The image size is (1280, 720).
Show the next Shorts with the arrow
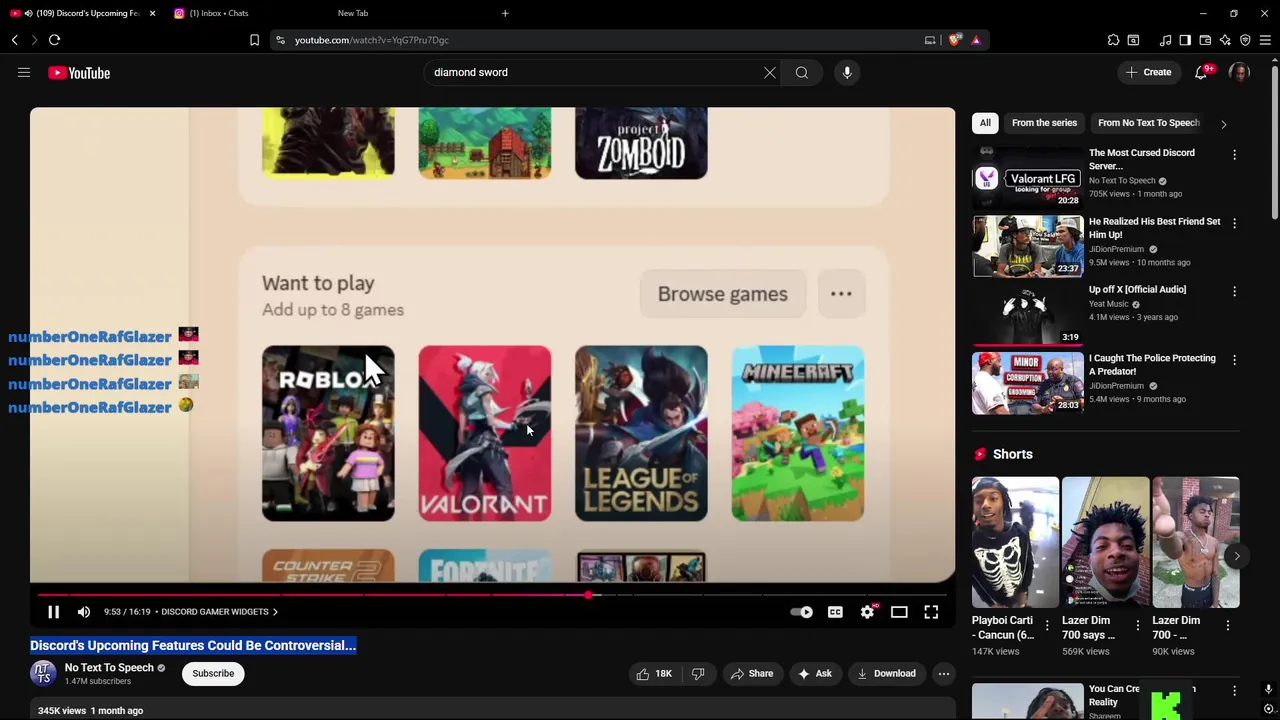[x=1237, y=556]
